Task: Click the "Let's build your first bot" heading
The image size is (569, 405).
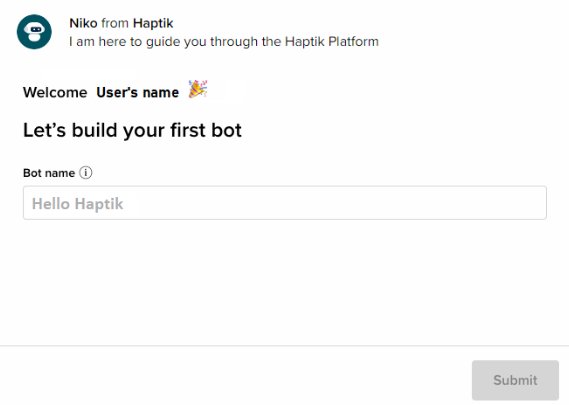Action: click(132, 130)
